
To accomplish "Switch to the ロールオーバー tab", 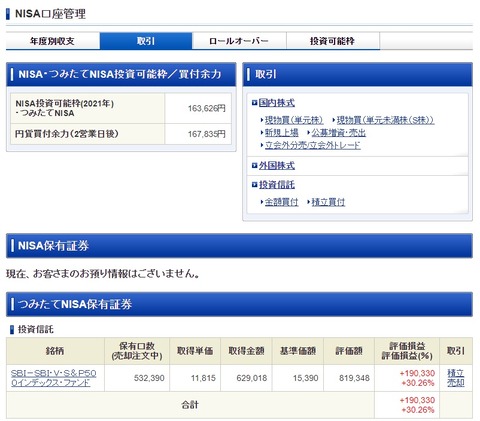I will click(239, 41).
